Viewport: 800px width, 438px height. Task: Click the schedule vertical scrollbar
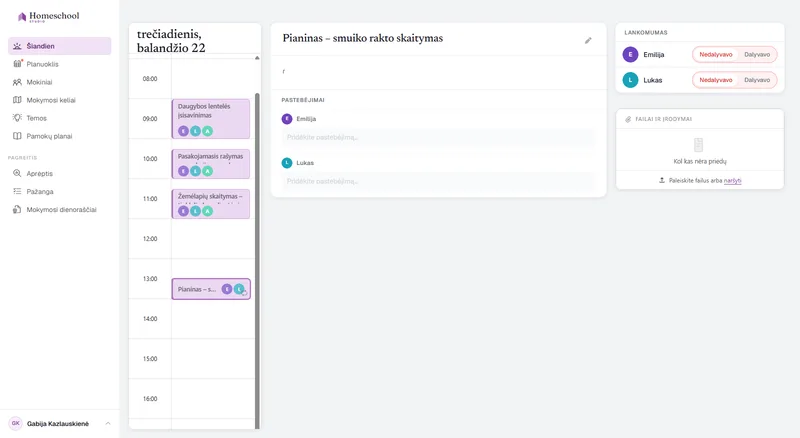coord(257,260)
